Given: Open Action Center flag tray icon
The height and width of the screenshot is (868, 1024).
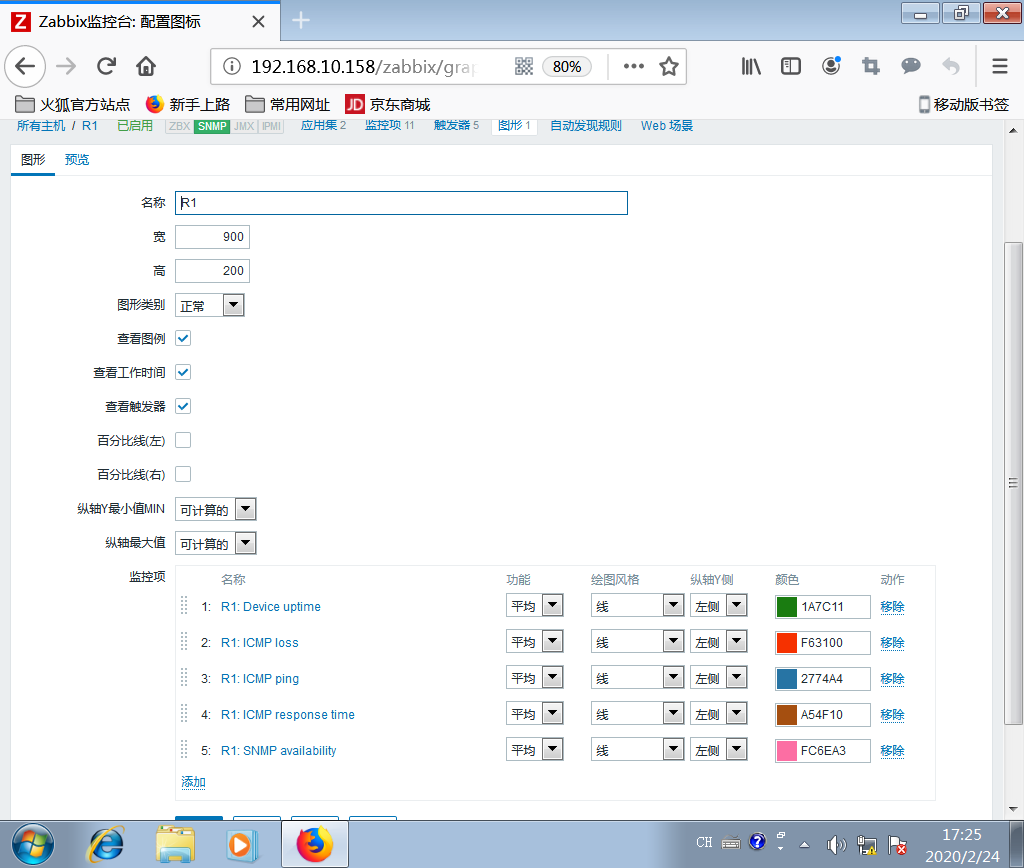Looking at the screenshot, I should coord(898,844).
